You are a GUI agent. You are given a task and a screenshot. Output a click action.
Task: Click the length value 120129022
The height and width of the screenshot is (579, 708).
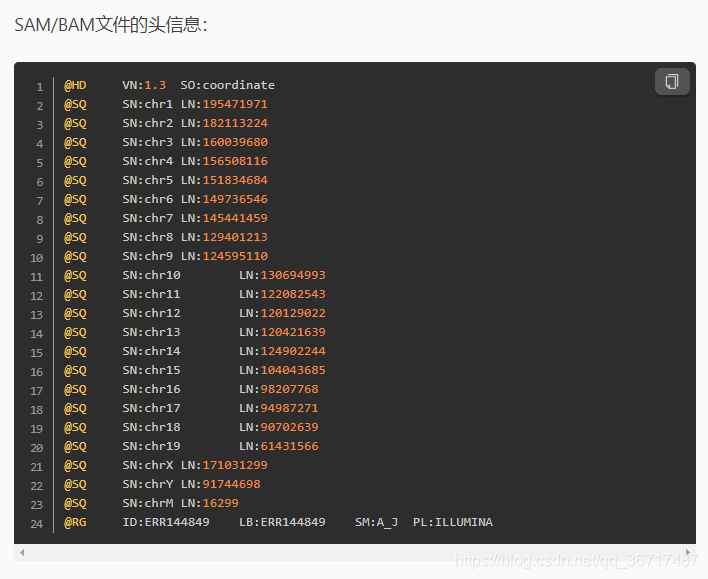click(293, 313)
